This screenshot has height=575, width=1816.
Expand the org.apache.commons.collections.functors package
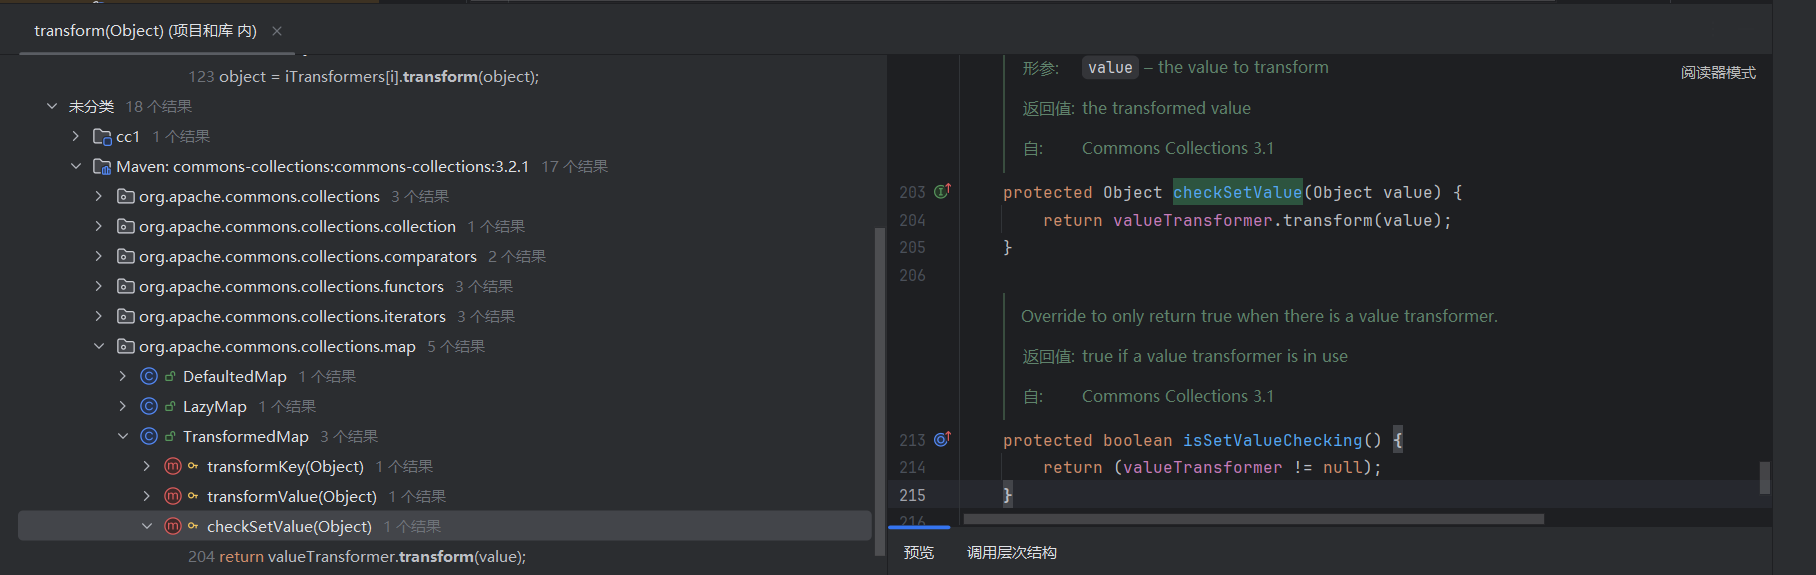pyautogui.click(x=99, y=286)
